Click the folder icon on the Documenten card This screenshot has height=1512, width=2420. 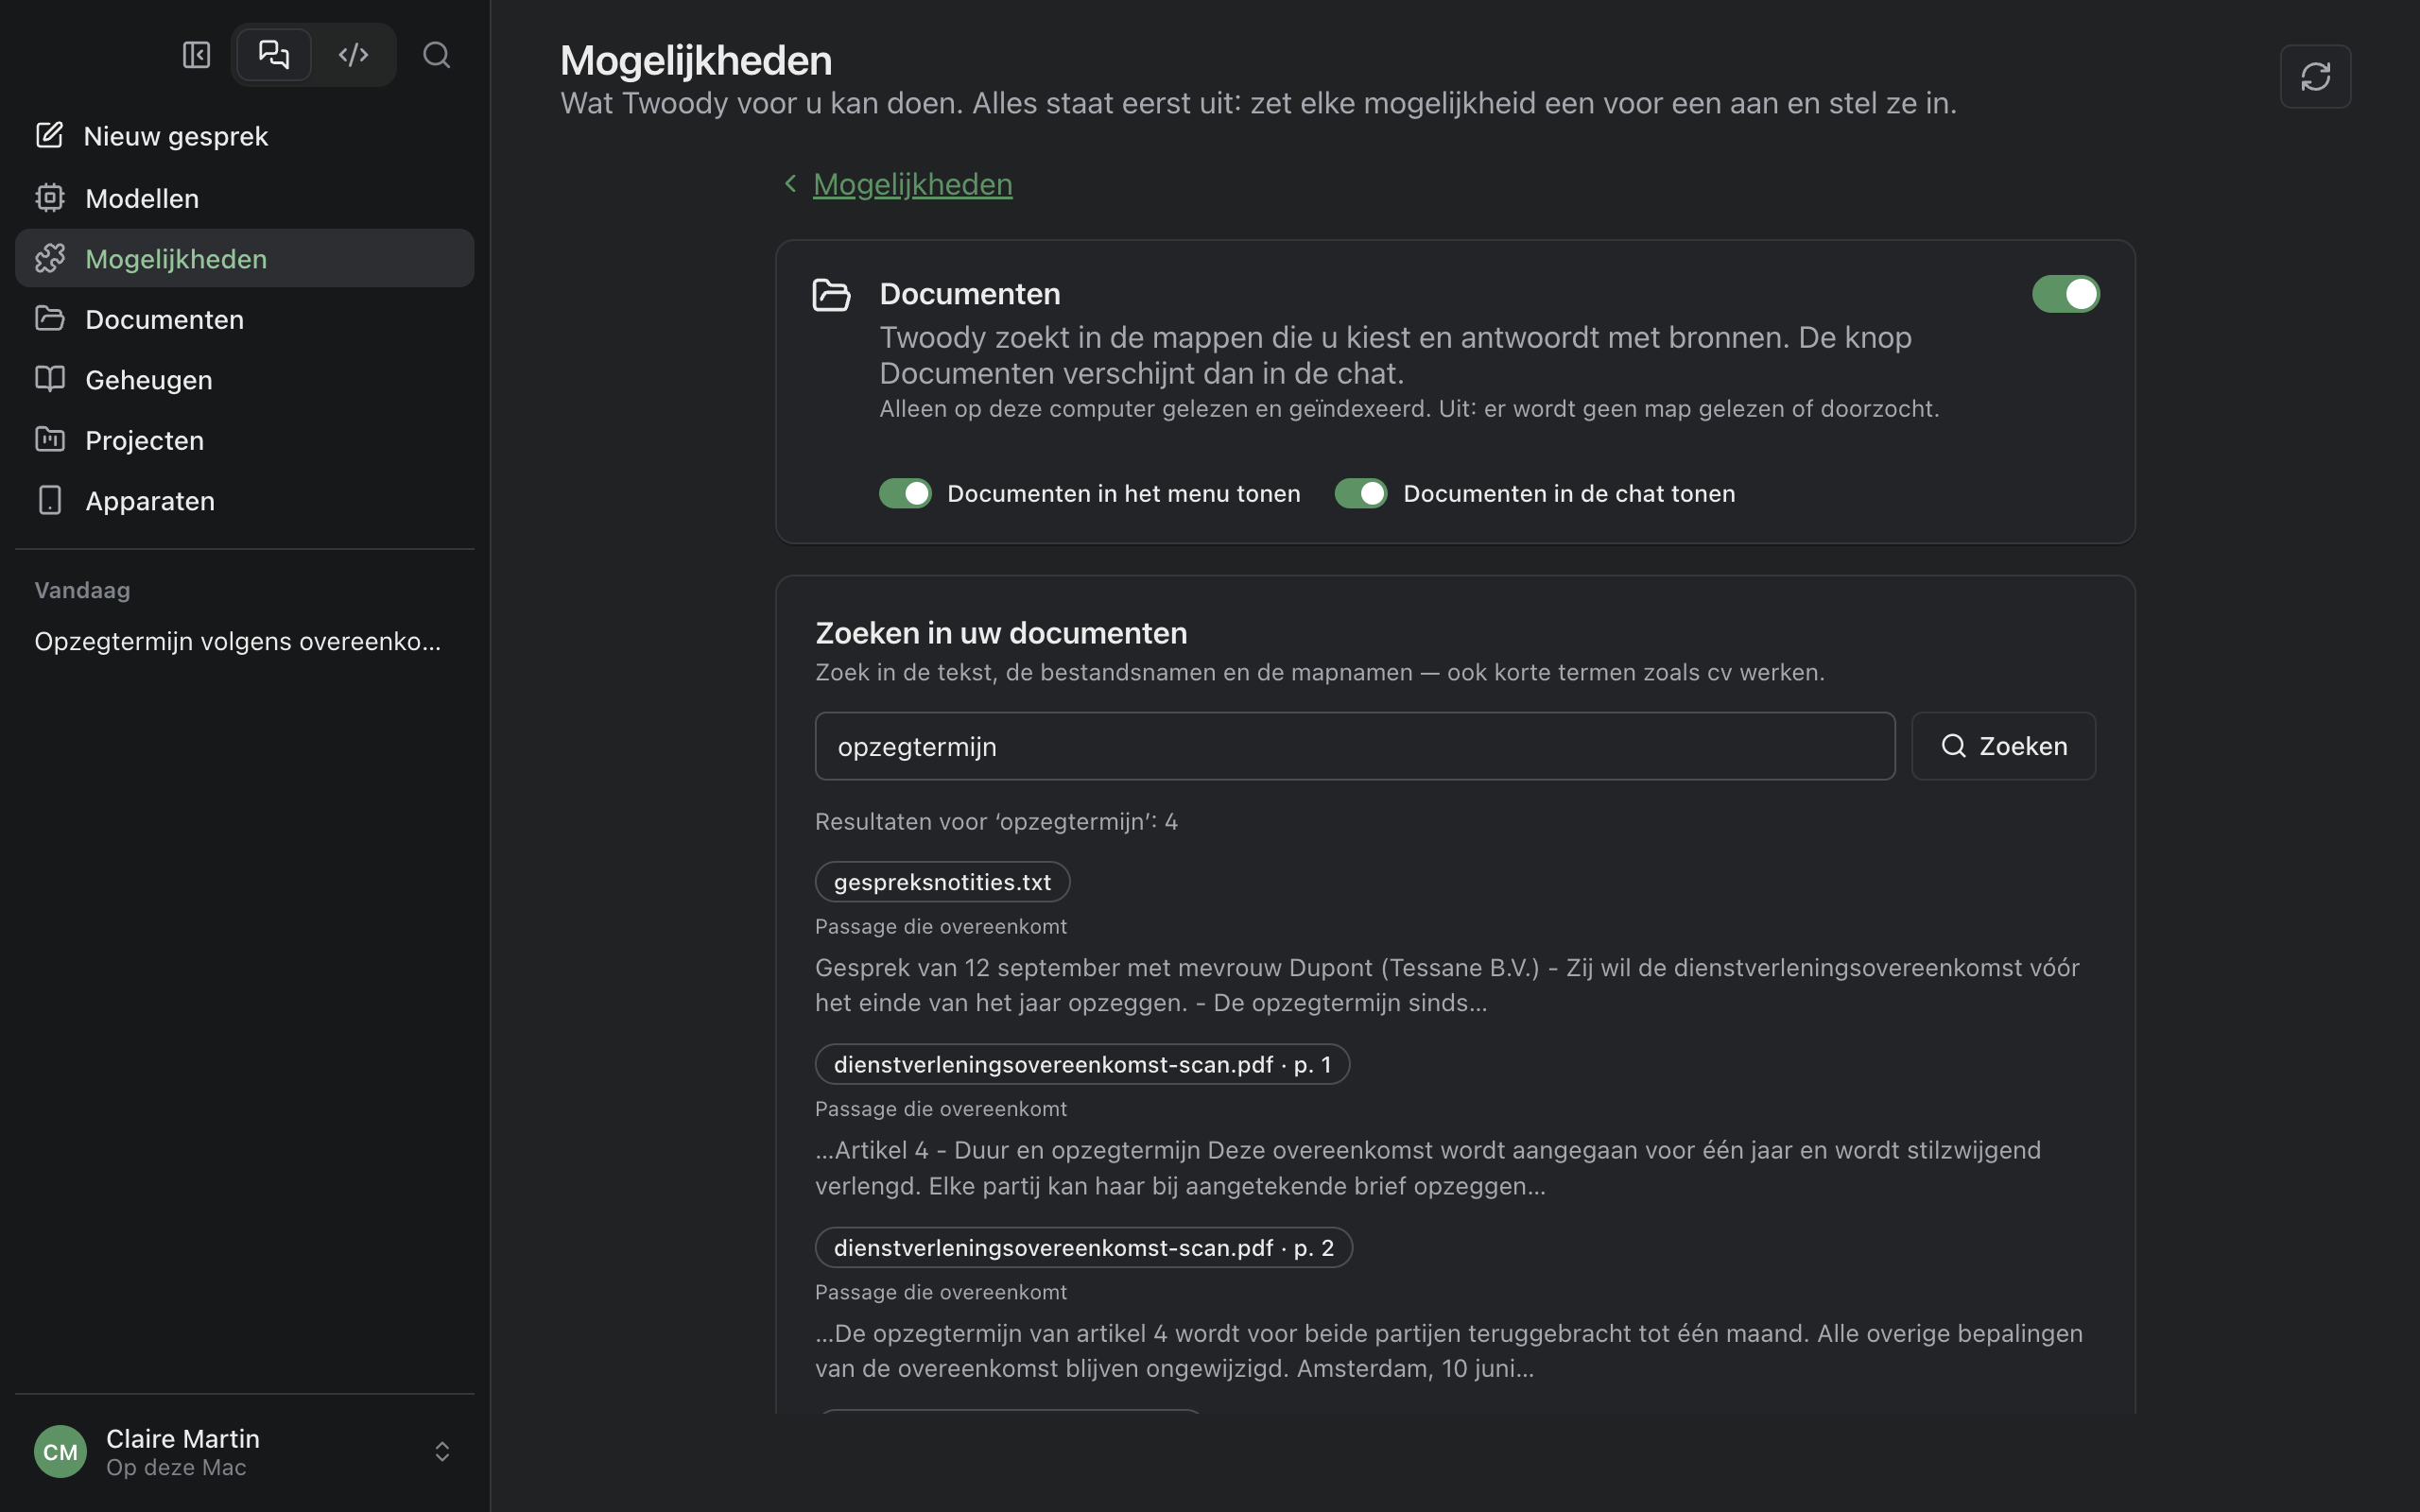point(831,295)
